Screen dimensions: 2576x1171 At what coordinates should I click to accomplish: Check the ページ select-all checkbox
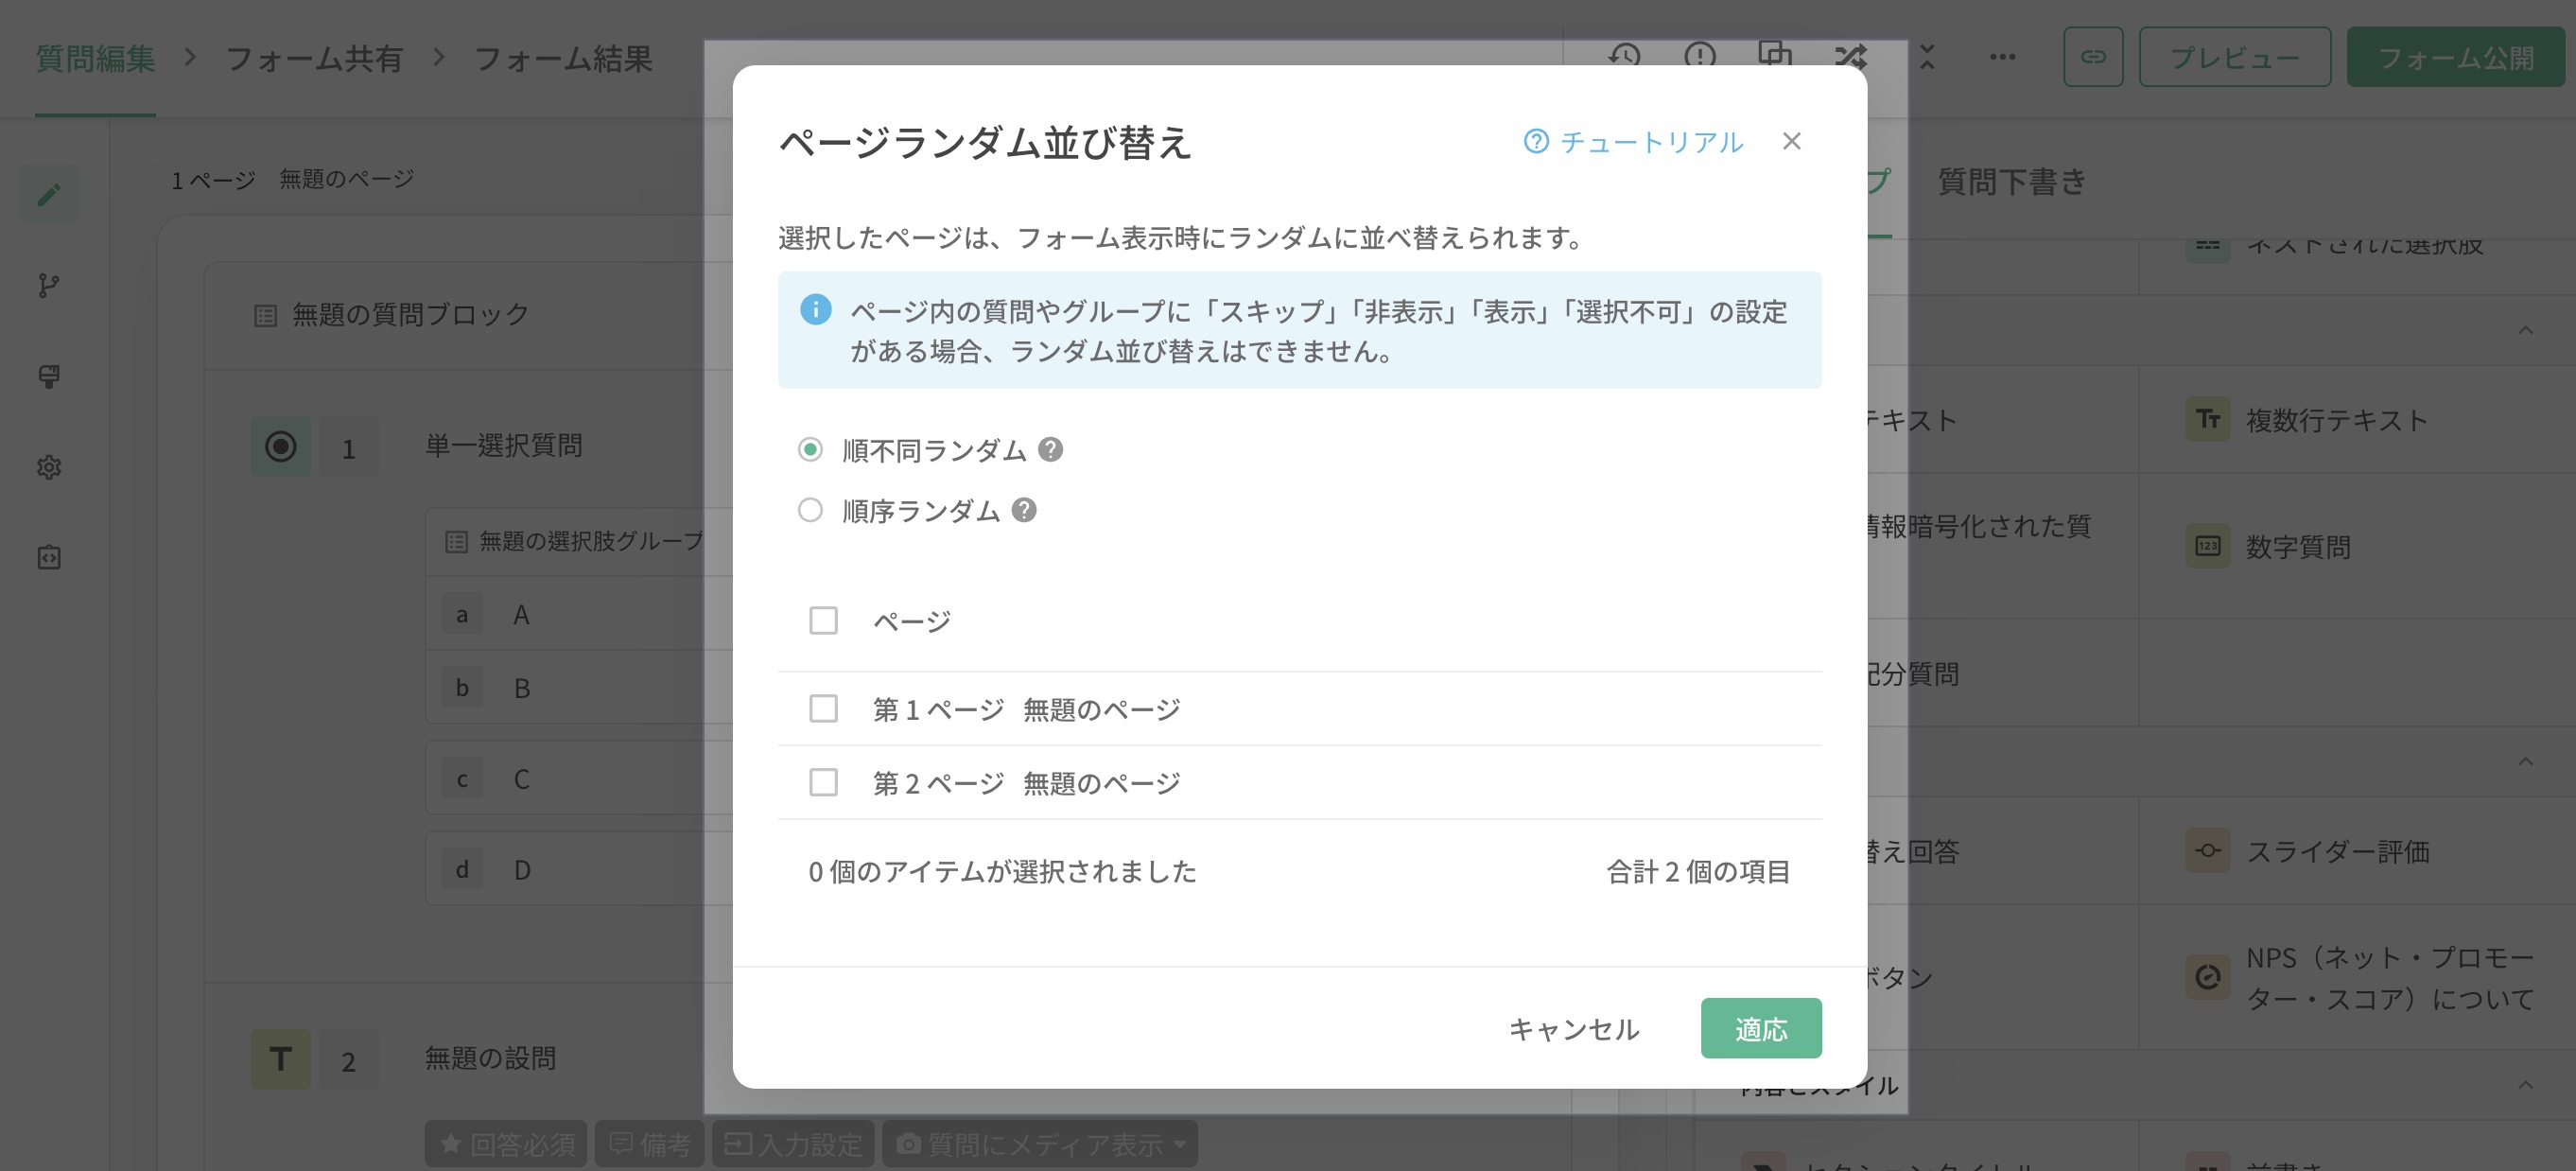[823, 620]
